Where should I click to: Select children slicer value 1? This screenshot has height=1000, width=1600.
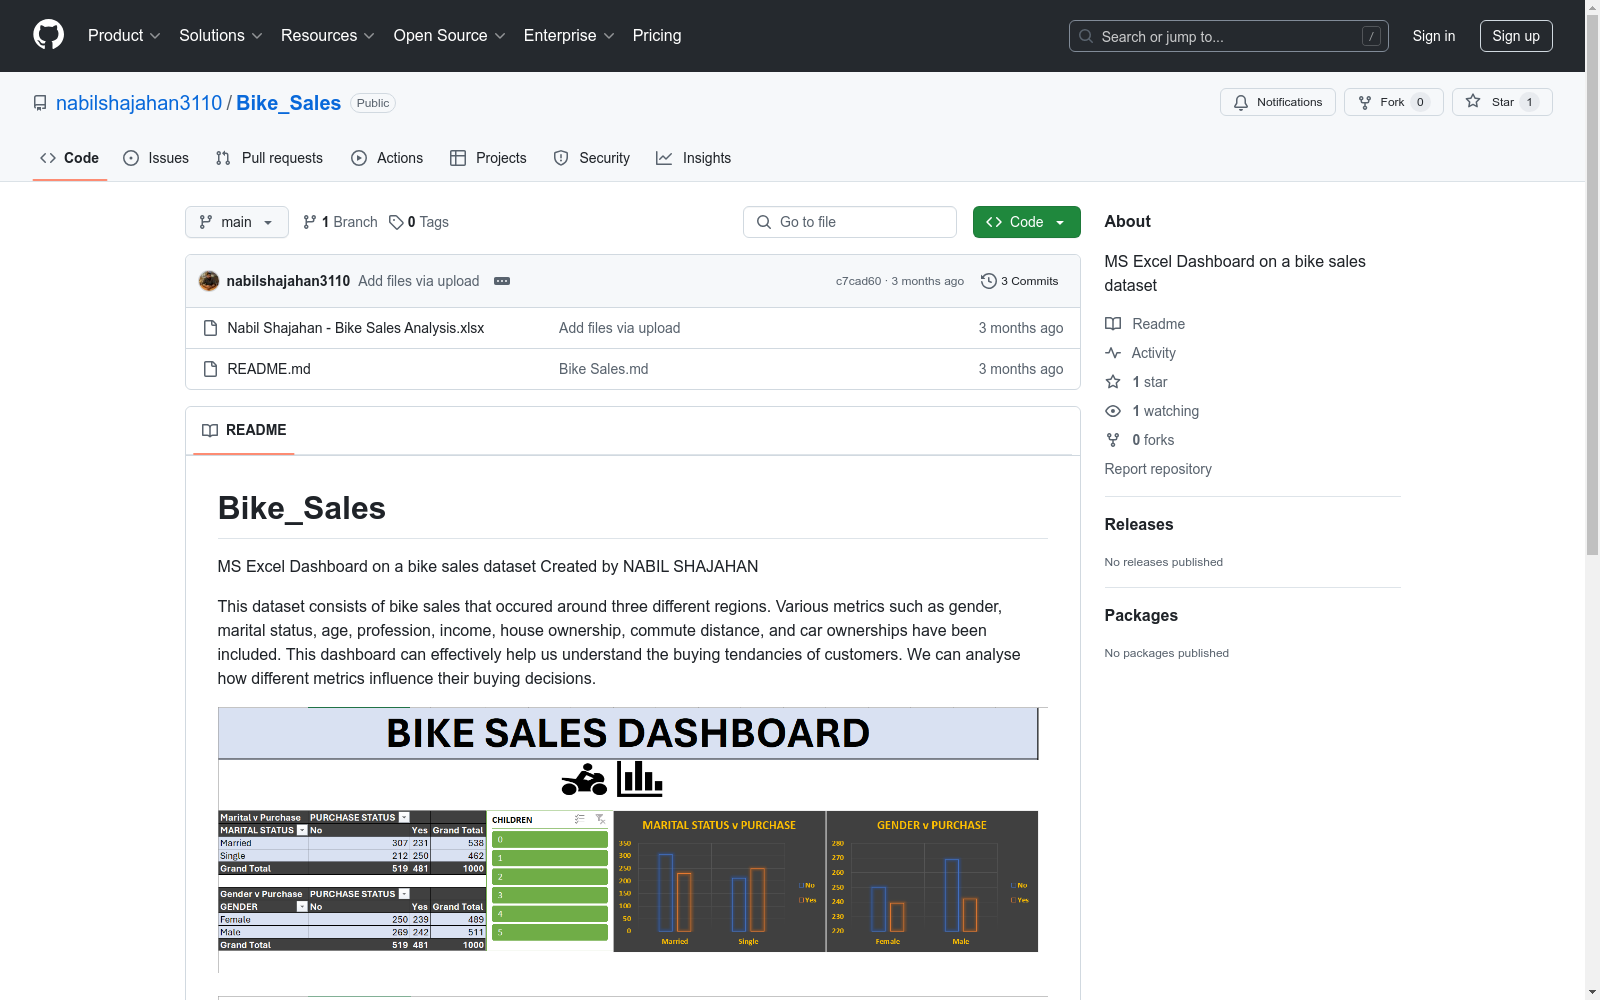click(x=550, y=858)
